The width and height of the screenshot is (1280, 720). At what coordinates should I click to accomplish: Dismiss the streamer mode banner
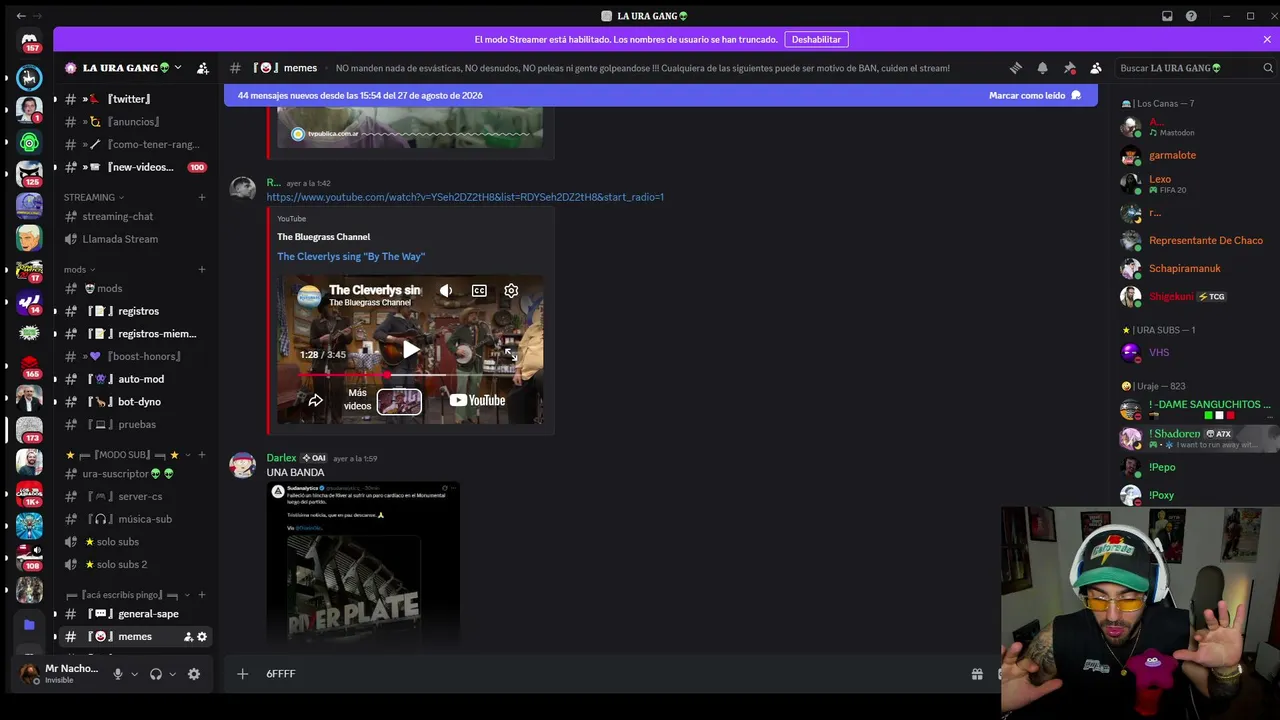[1267, 39]
